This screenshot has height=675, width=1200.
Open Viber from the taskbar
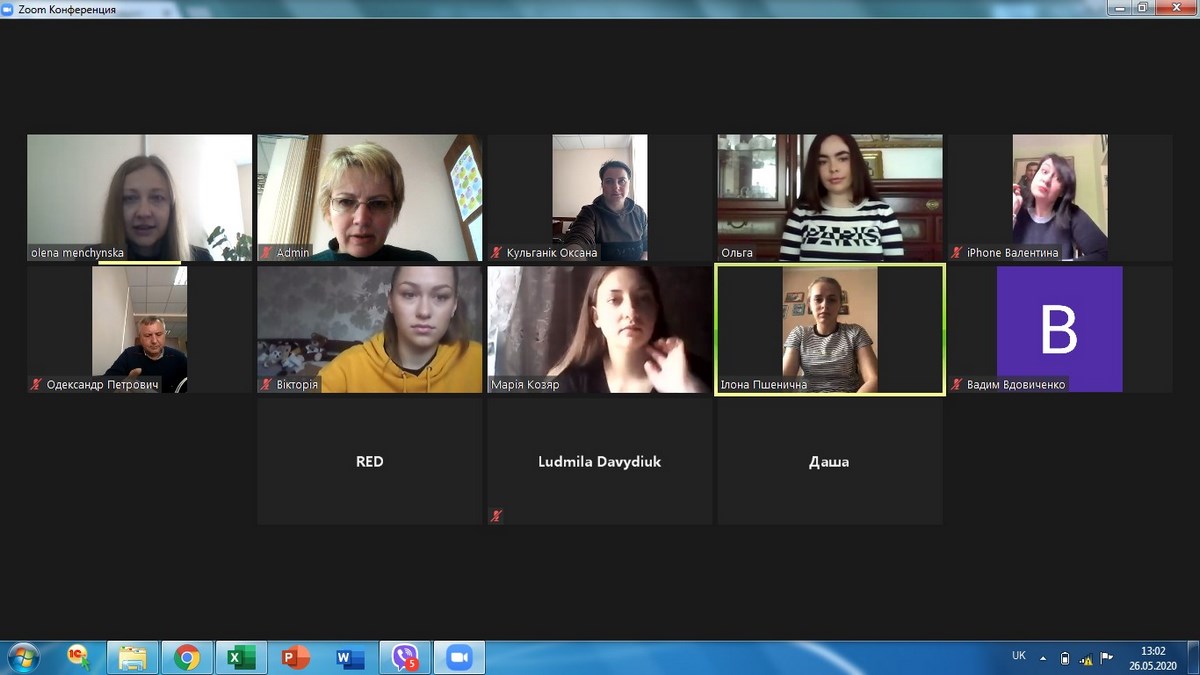point(405,658)
